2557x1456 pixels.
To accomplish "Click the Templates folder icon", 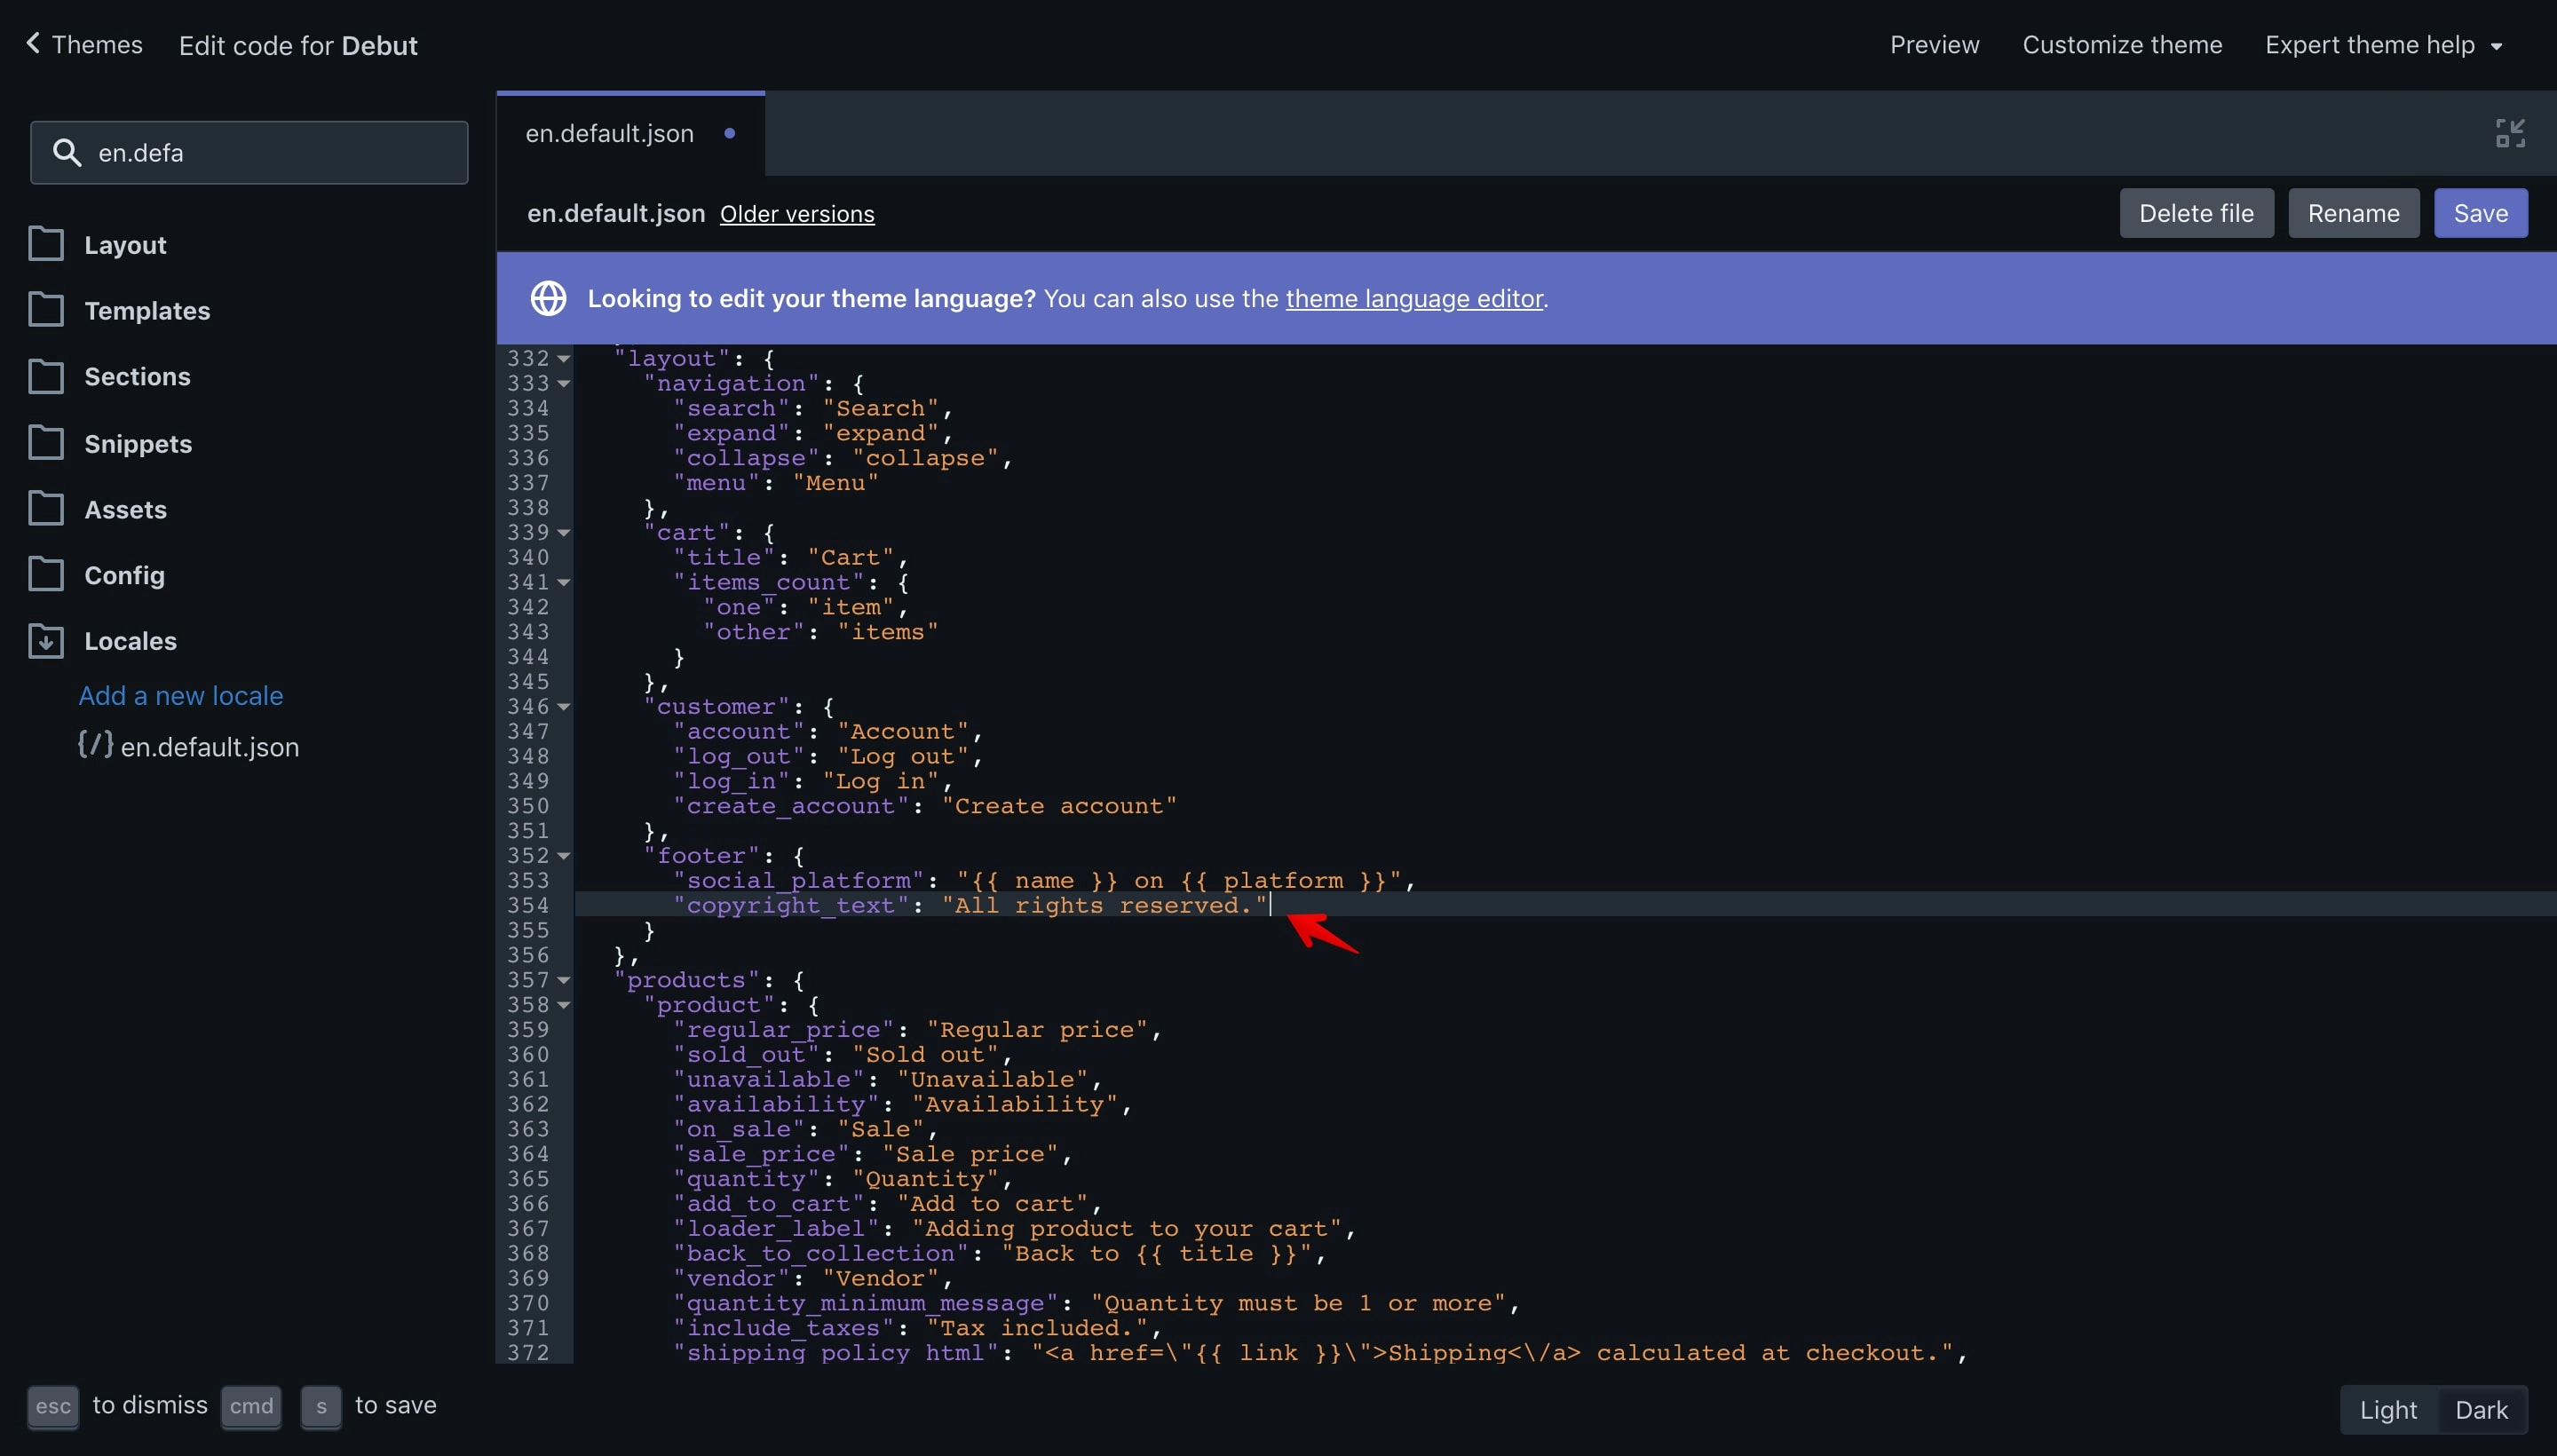I will click(46, 310).
